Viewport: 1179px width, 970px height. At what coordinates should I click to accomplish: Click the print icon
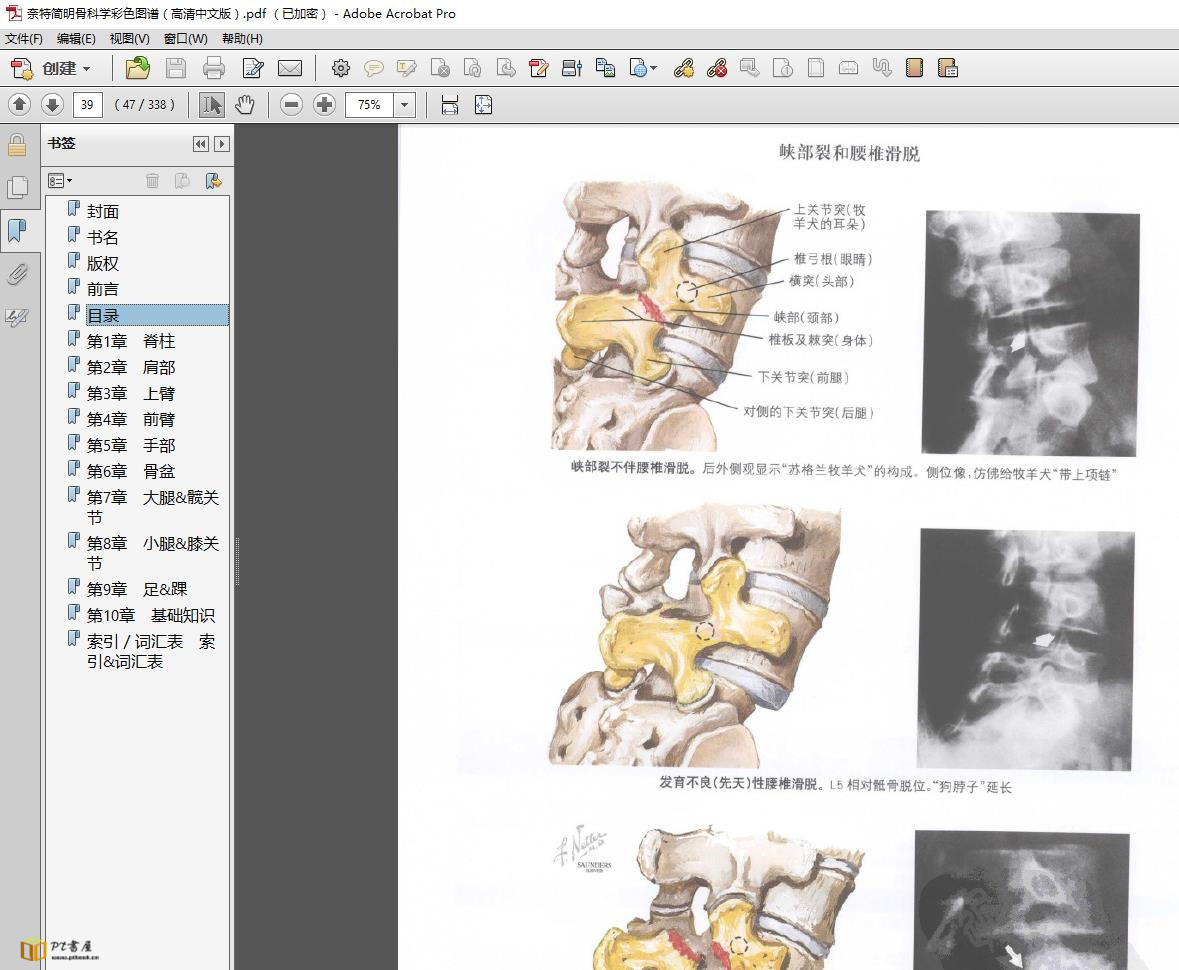(214, 68)
